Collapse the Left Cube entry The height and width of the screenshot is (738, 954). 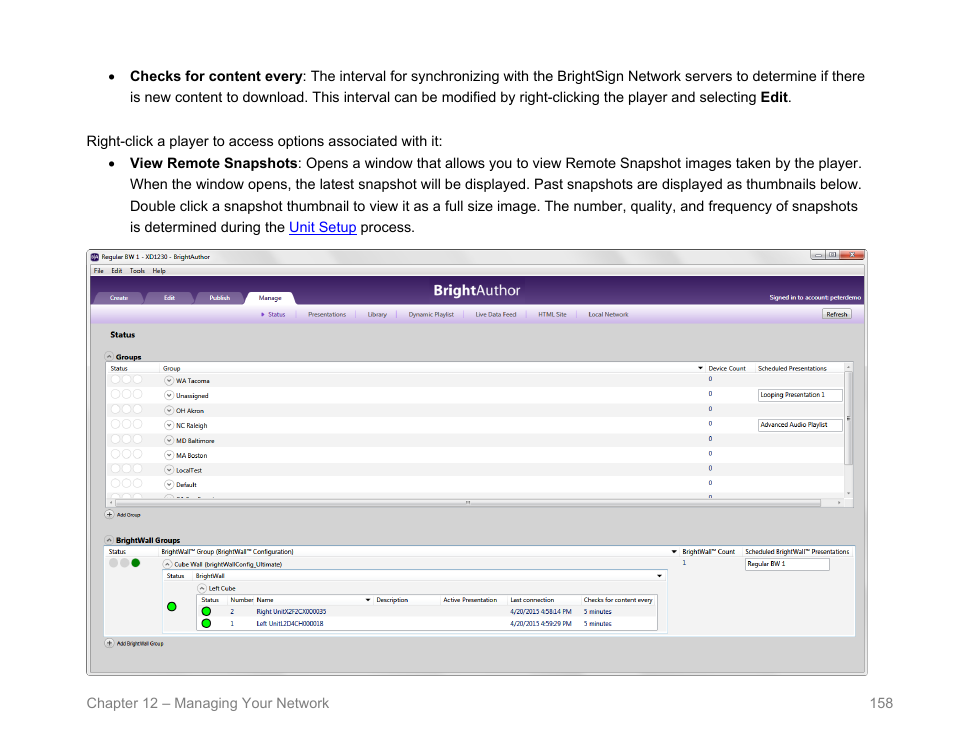tap(202, 588)
